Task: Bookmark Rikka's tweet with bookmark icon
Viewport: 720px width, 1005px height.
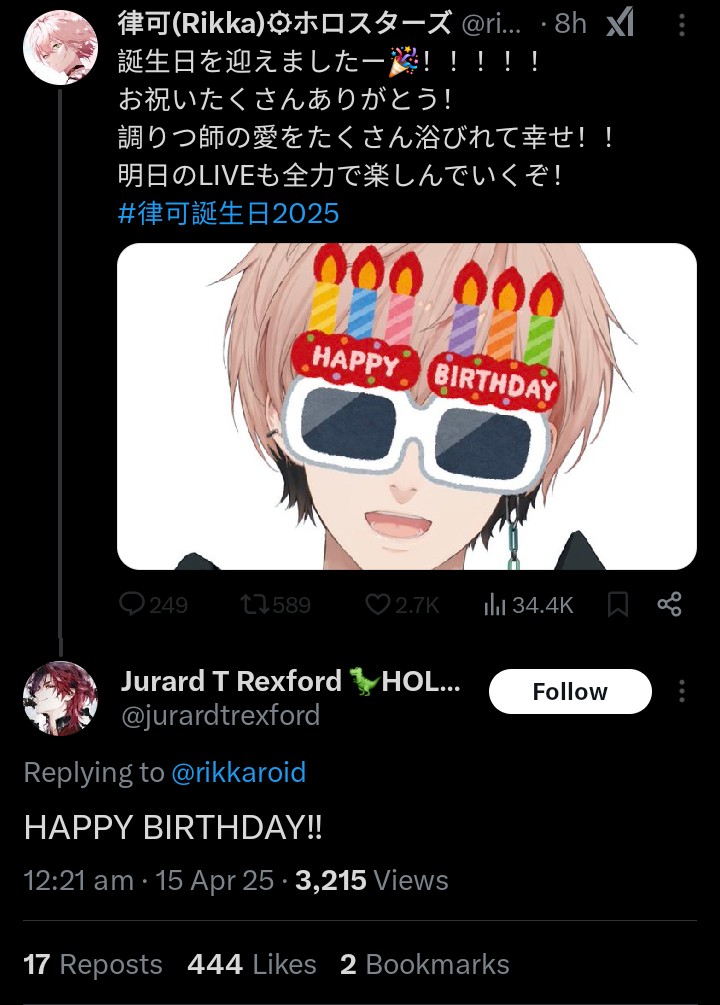Action: point(617,604)
